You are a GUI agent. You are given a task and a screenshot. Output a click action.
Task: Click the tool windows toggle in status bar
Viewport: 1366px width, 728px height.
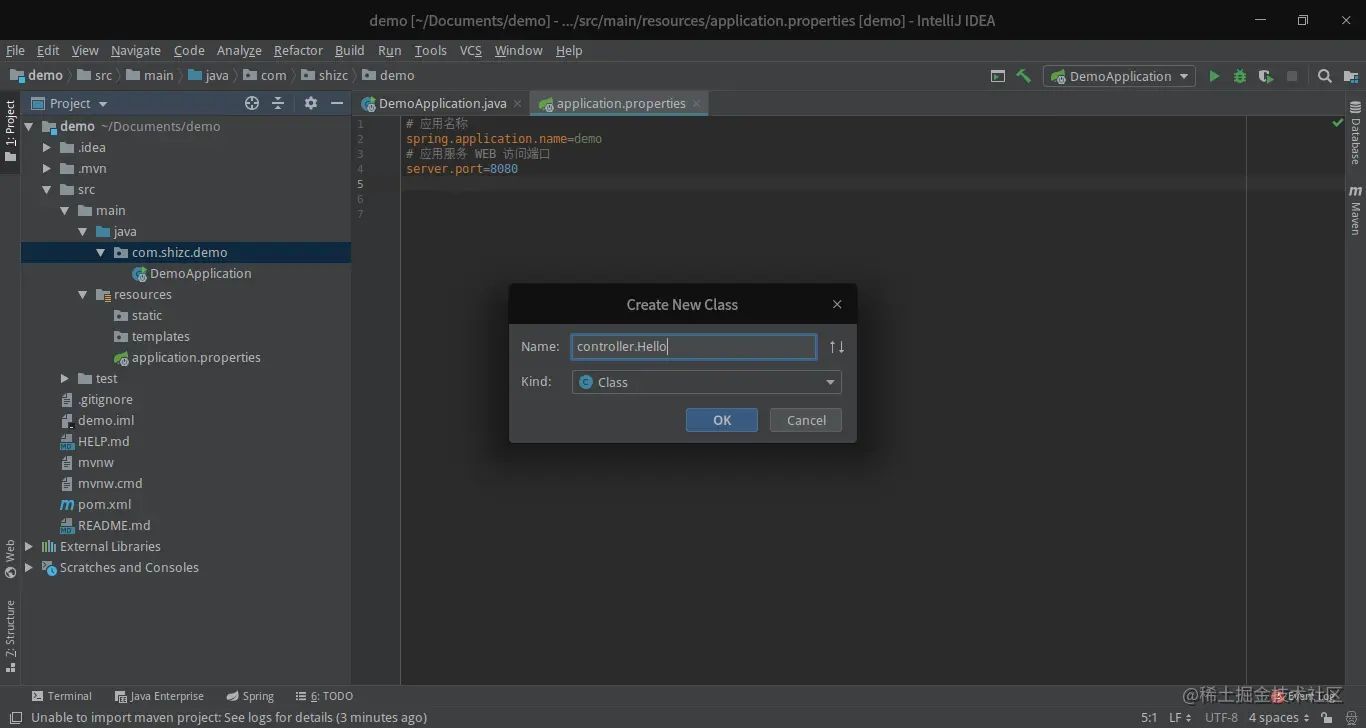click(15, 718)
